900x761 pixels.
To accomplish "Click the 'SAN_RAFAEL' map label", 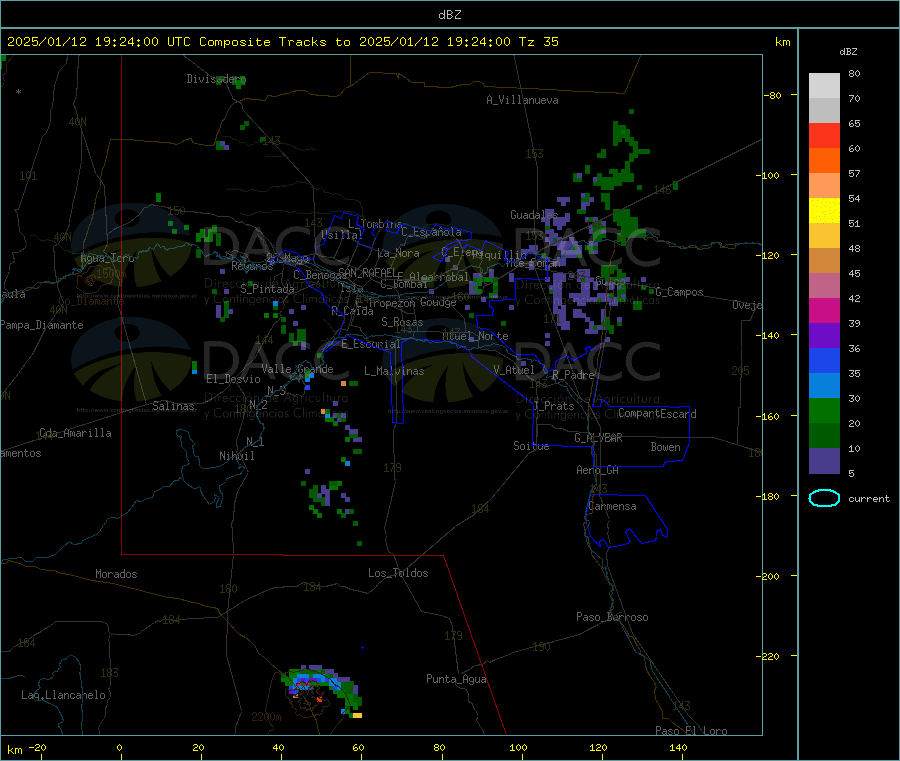I will click(x=367, y=272).
